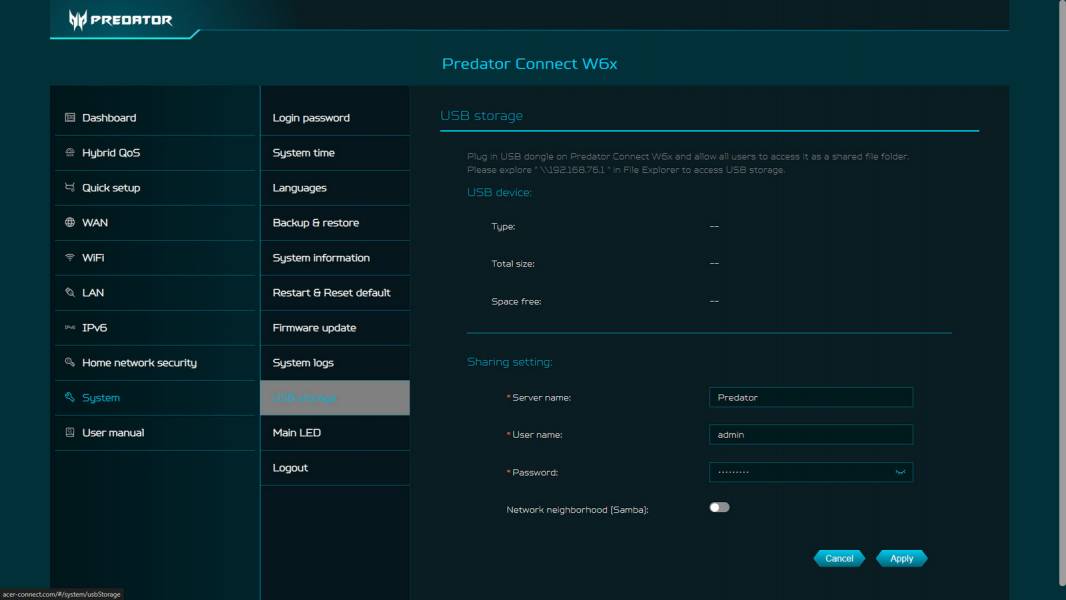Open WiFi settings via its wireless icon

69,257
